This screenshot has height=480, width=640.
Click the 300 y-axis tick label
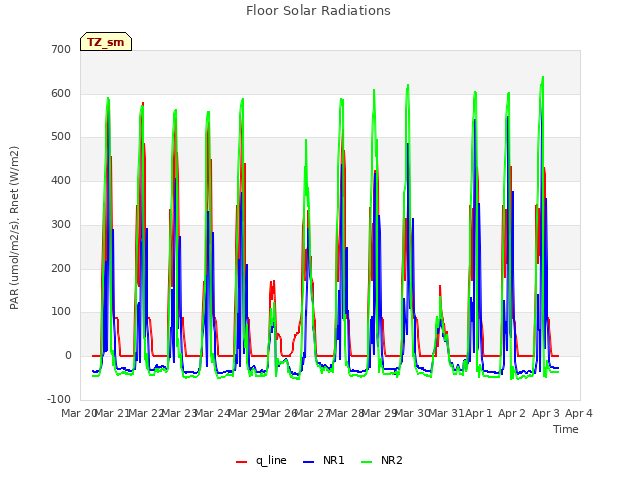pyautogui.click(x=61, y=224)
